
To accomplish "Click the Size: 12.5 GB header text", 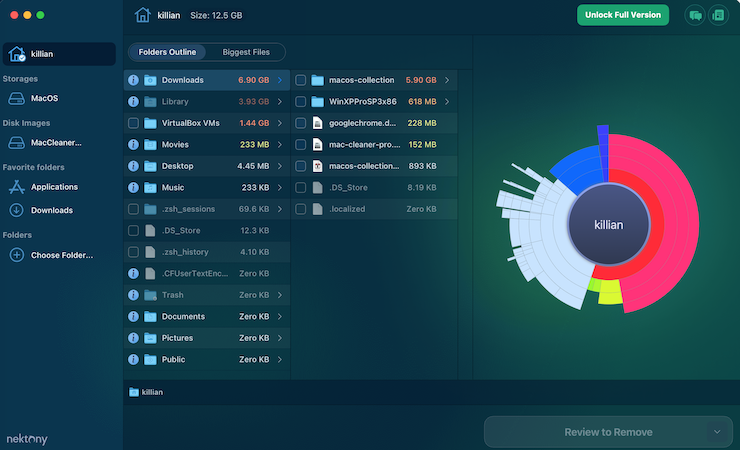I will click(x=216, y=16).
